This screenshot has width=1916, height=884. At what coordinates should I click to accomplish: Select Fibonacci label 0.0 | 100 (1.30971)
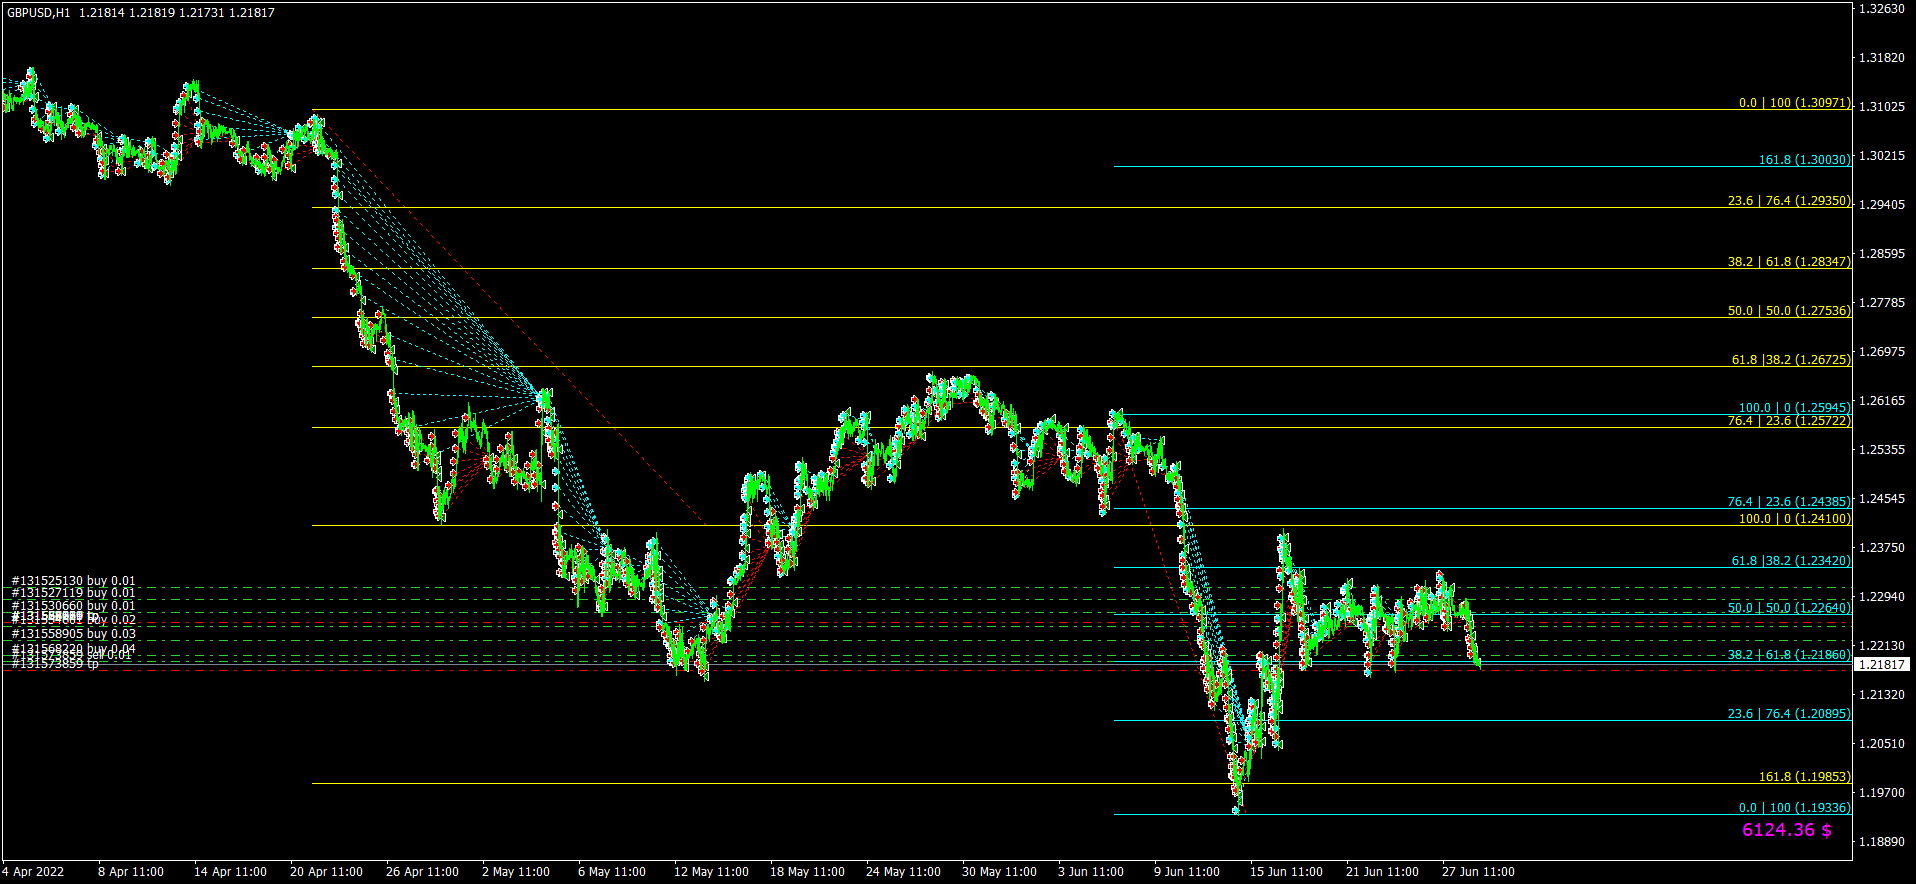point(1794,103)
